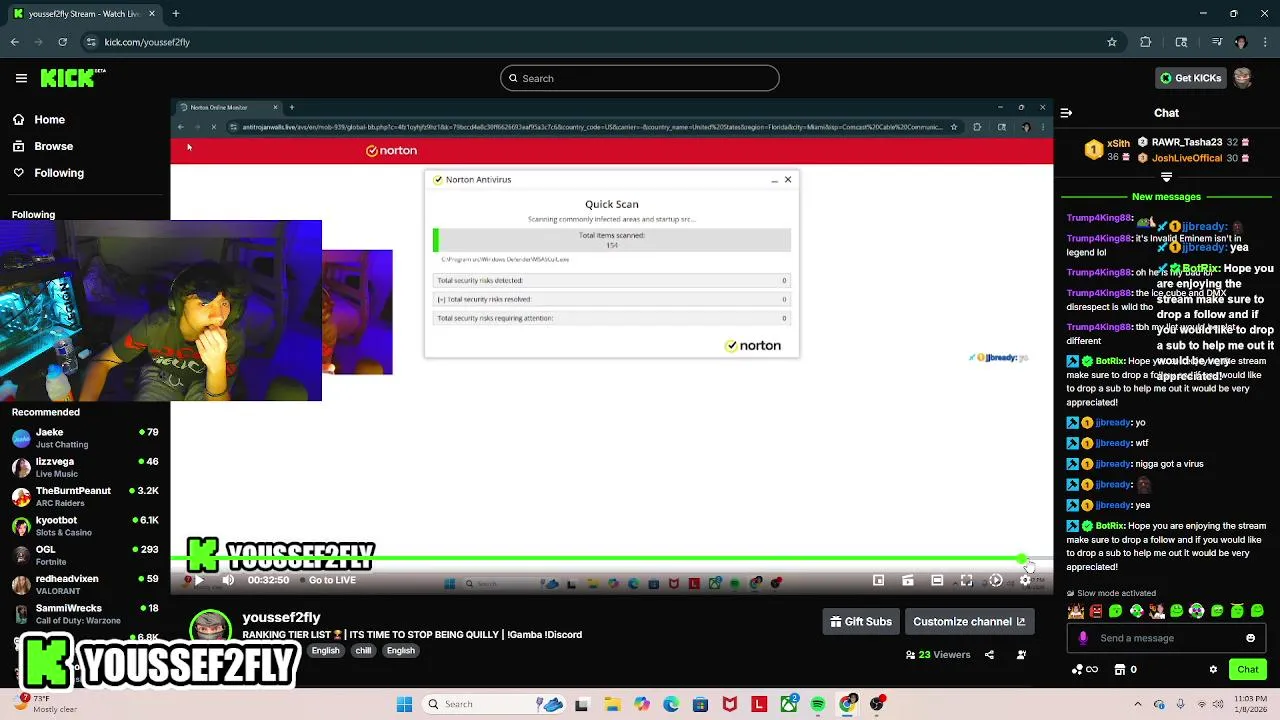Open playback speed icon in player
The width and height of the screenshot is (1280, 720).
tap(996, 580)
